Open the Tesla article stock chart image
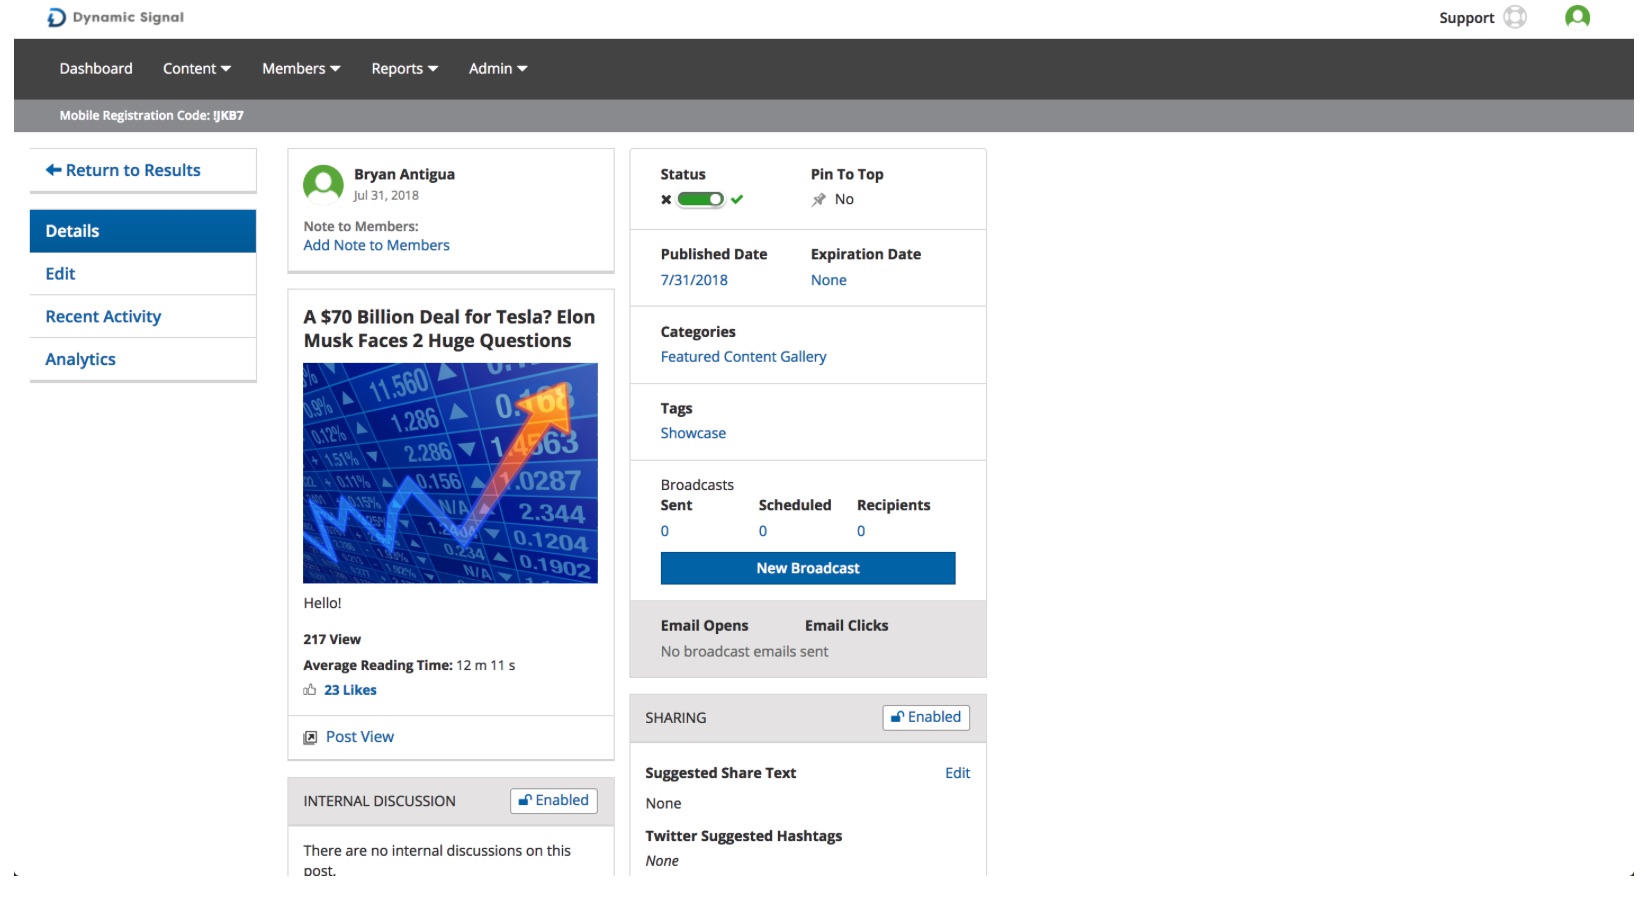Viewport: 1646px width, 901px height. tap(450, 473)
